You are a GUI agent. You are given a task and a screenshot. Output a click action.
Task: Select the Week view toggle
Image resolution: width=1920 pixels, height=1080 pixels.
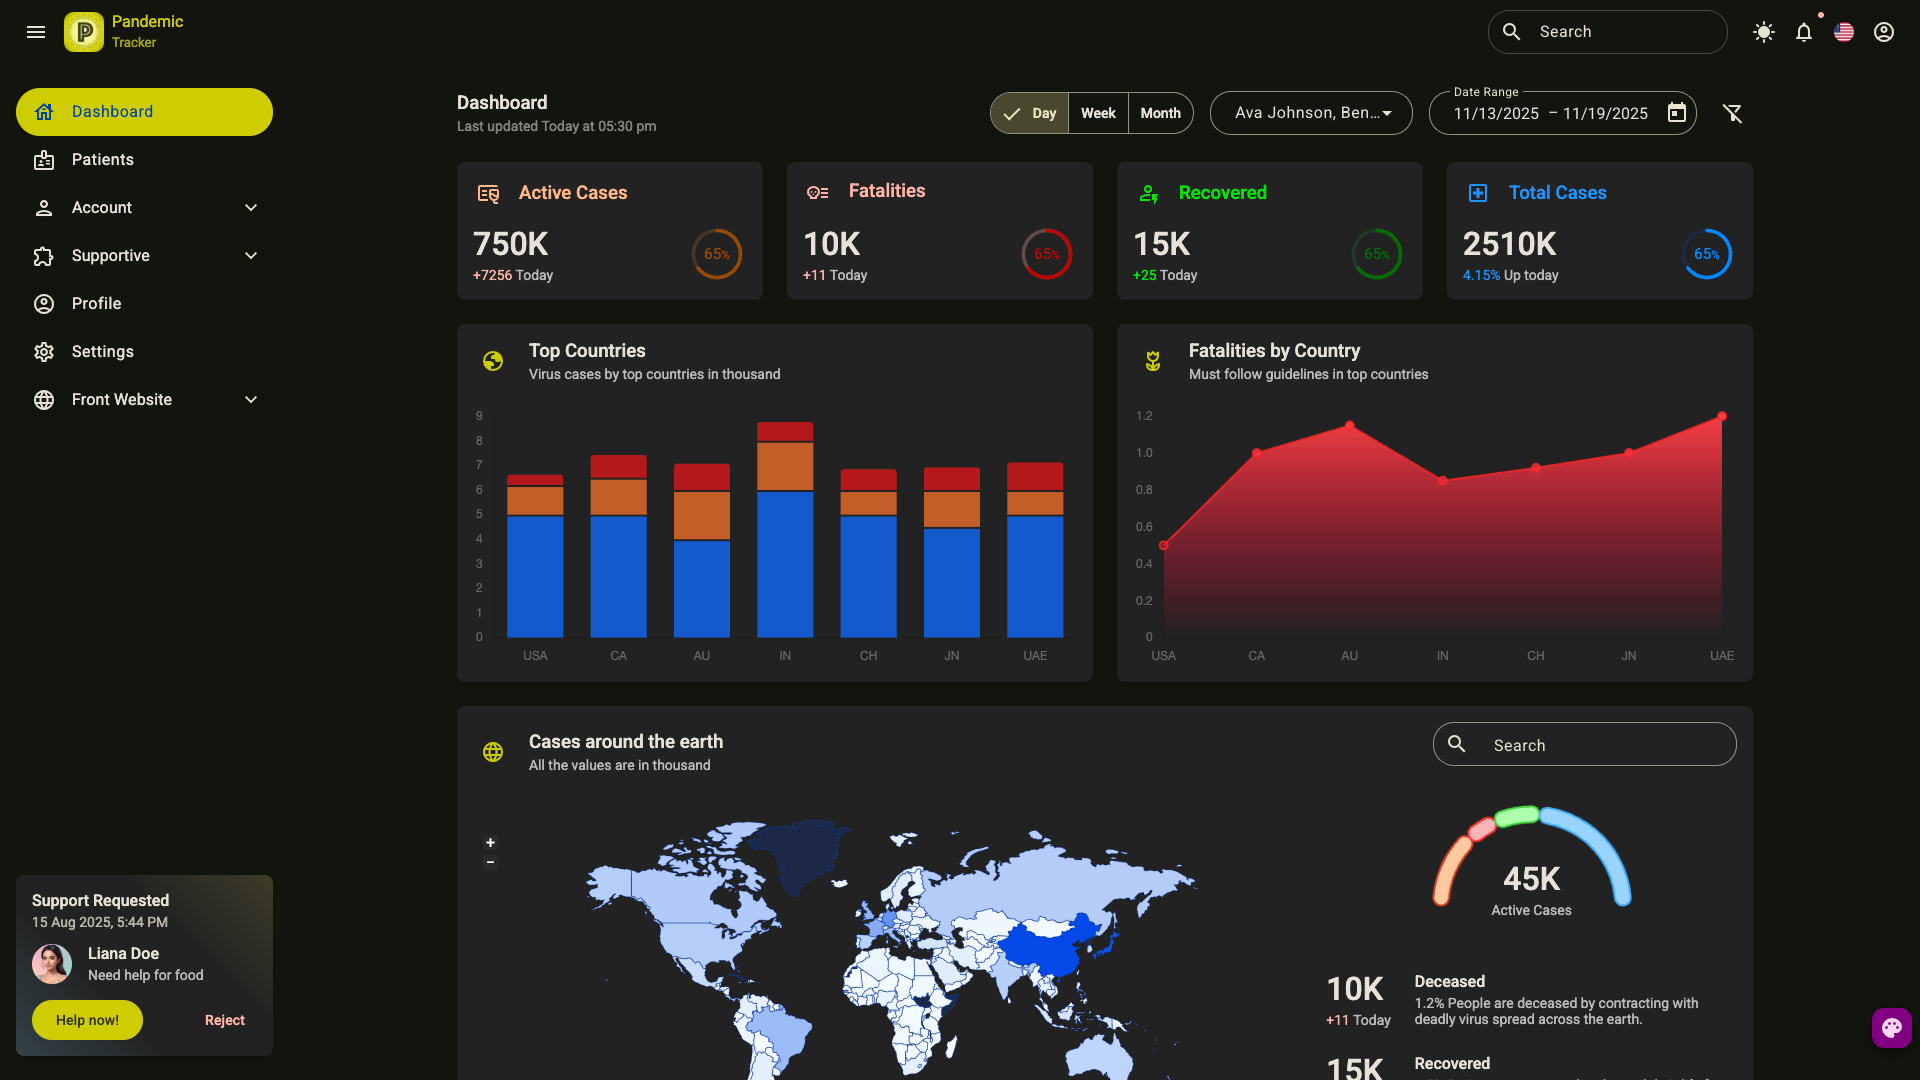pyautogui.click(x=1097, y=113)
